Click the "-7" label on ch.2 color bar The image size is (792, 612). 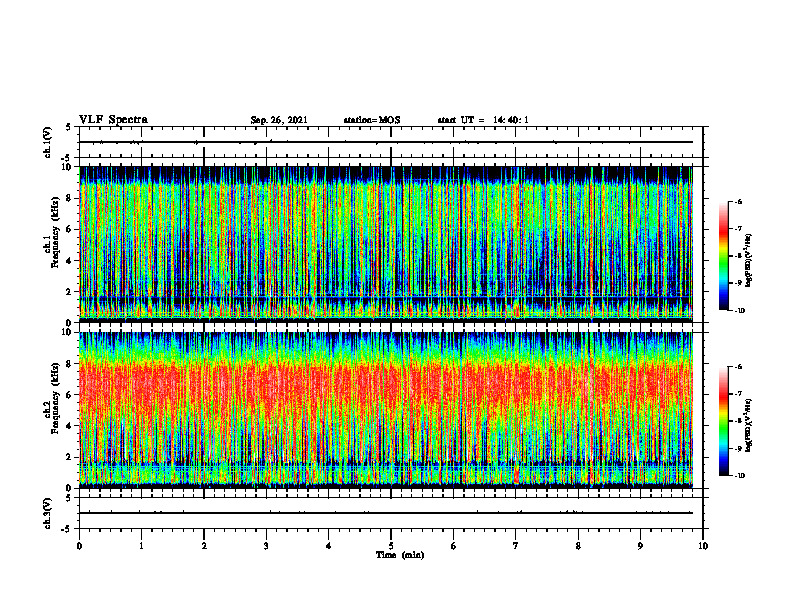[738, 394]
